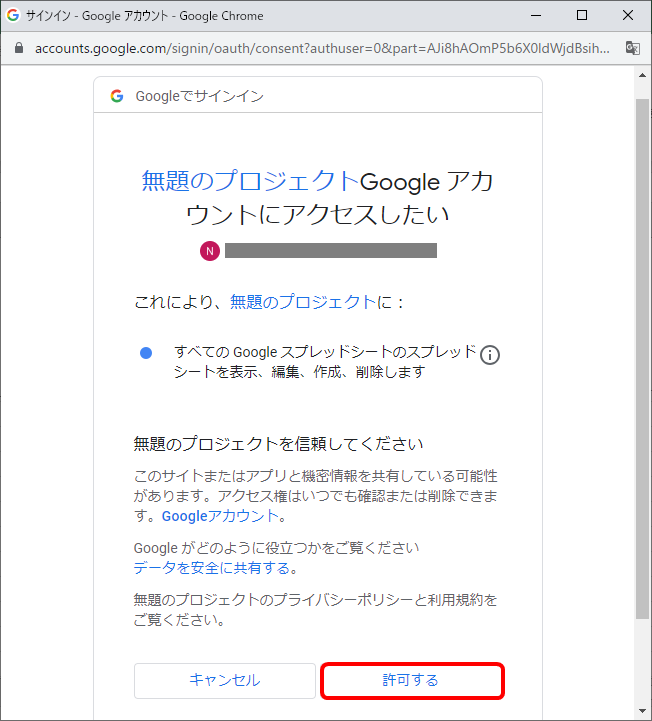The height and width of the screenshot is (721, 652).
Task: Minimize the Chrome sign-in window
Action: pos(536,15)
